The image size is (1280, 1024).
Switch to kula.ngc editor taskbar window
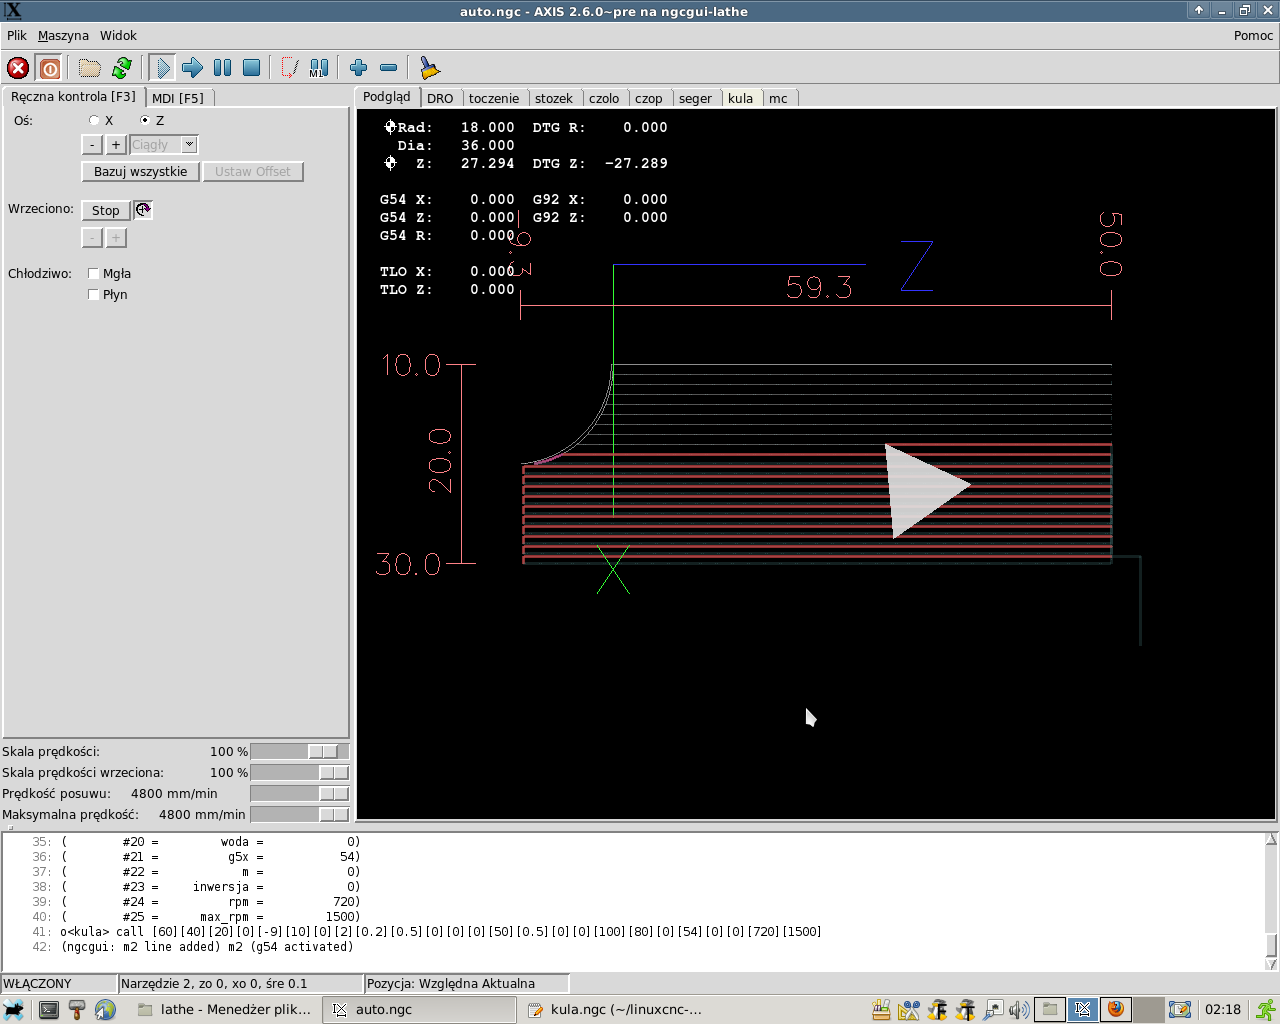(x=615, y=1010)
